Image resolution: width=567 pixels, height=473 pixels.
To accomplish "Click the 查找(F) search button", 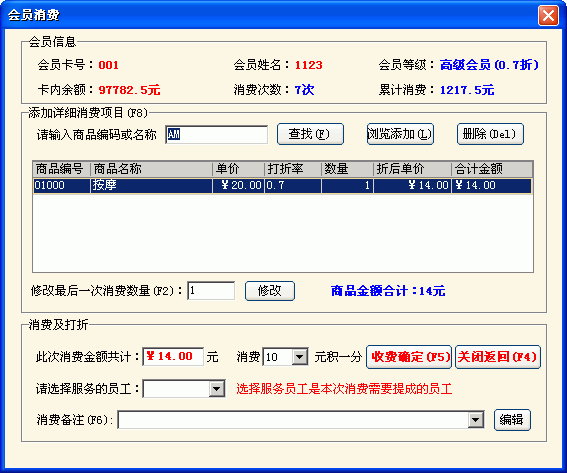I will click(x=310, y=134).
